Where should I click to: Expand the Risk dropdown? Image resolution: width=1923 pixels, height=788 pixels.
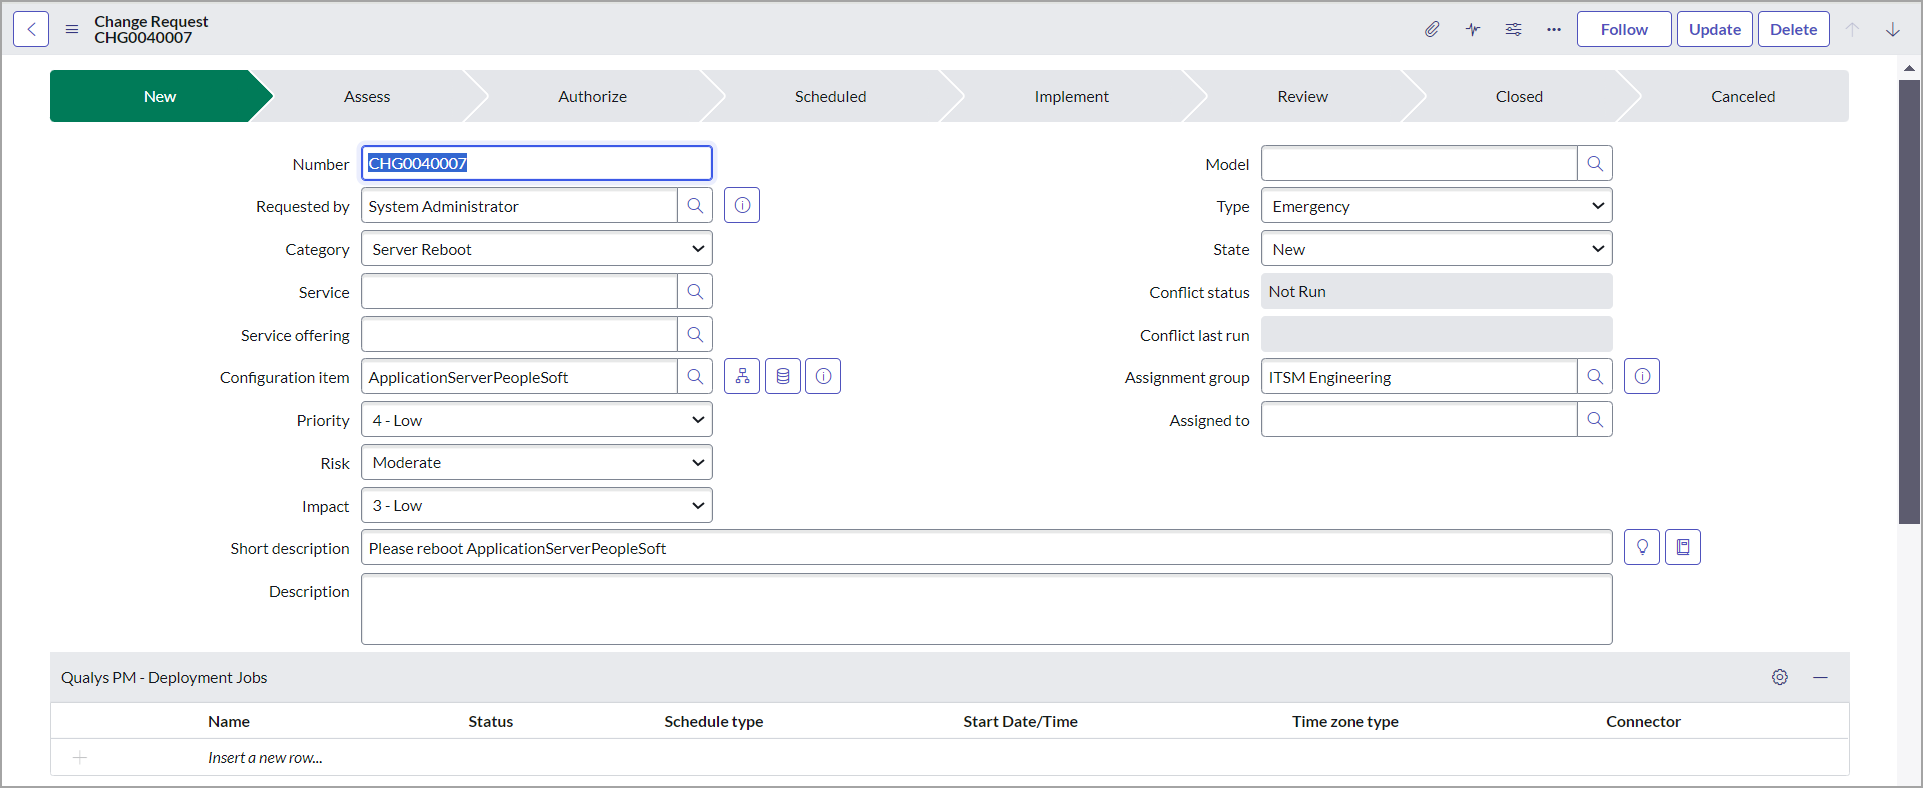click(x=537, y=463)
